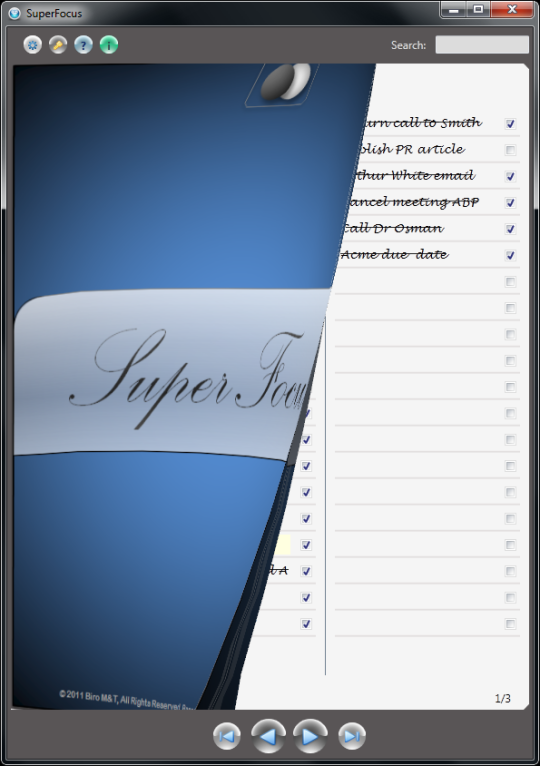Image resolution: width=540 pixels, height=766 pixels.
Task: Uncheck the 'meeting ABP' task checkbox
Action: coord(511,203)
